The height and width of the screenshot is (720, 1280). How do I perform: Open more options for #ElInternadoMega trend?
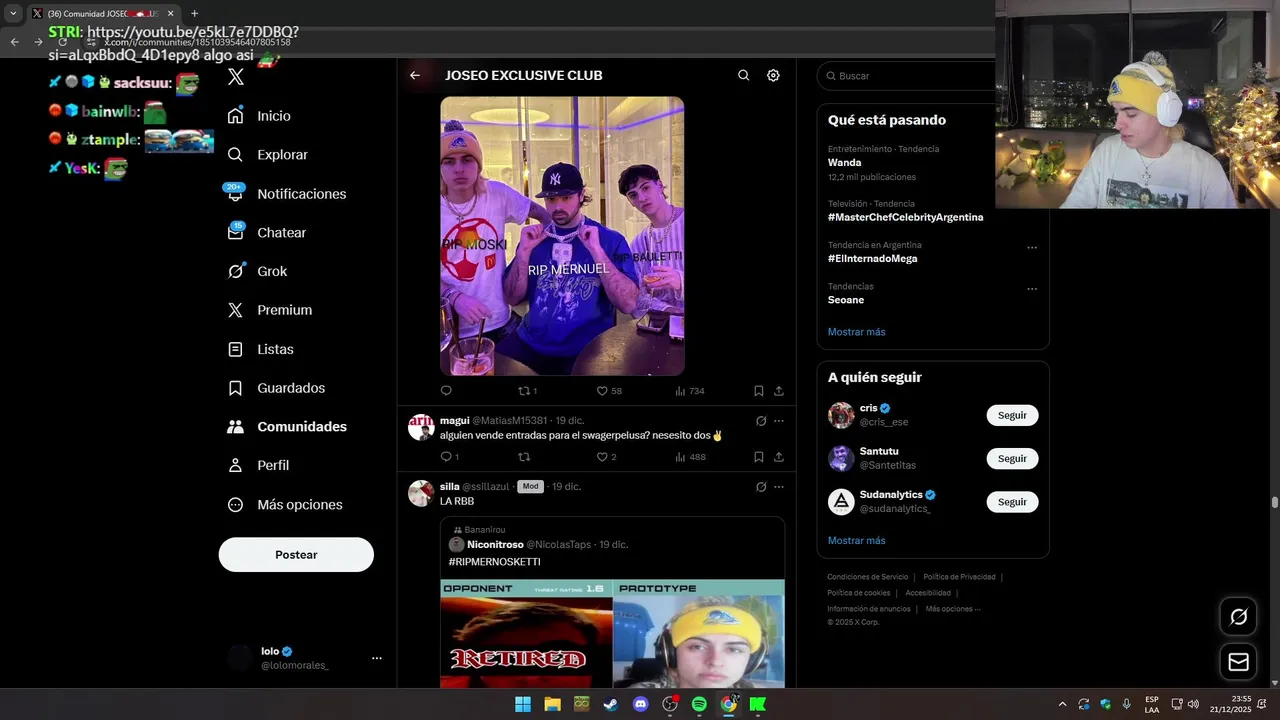click(1032, 248)
